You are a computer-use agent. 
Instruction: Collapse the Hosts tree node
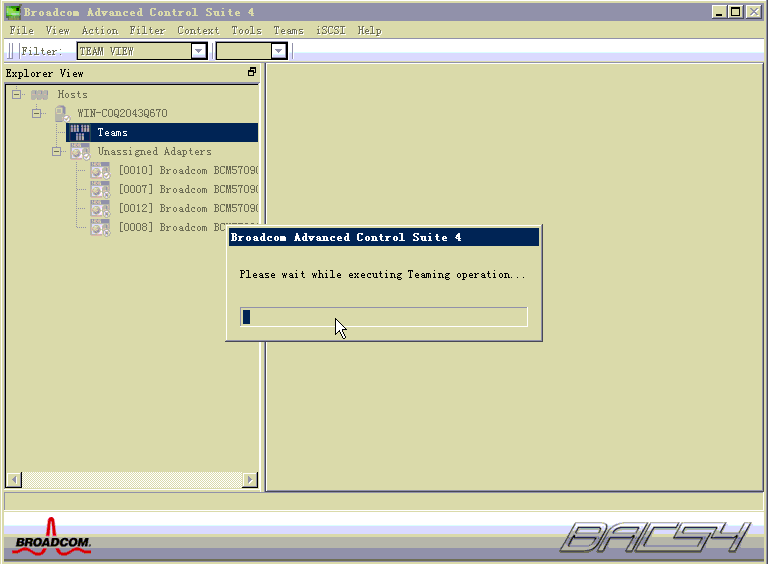coord(17,94)
